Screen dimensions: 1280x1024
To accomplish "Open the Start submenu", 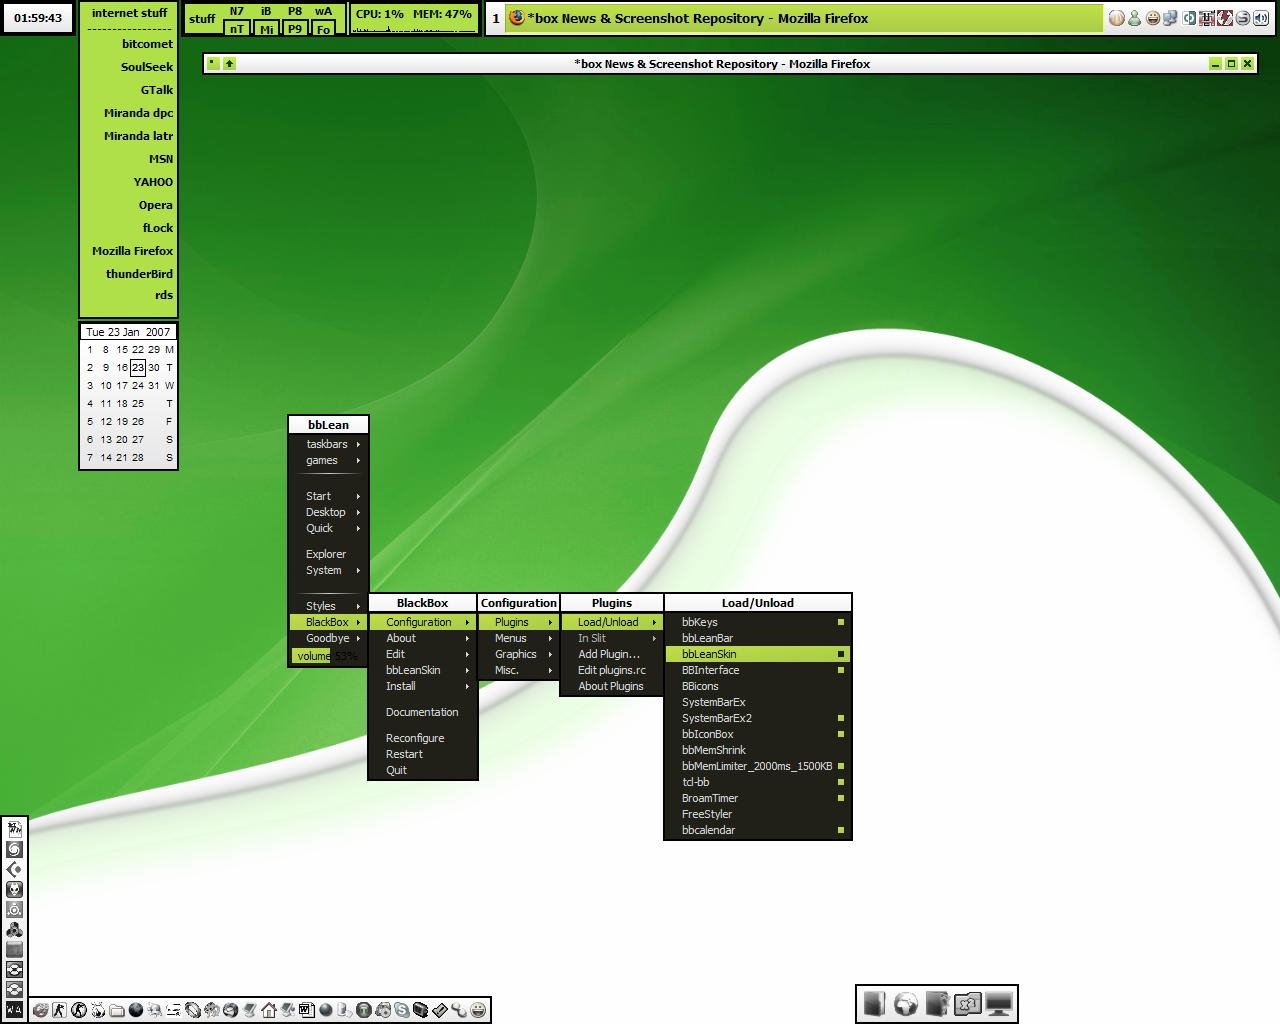I will point(328,496).
